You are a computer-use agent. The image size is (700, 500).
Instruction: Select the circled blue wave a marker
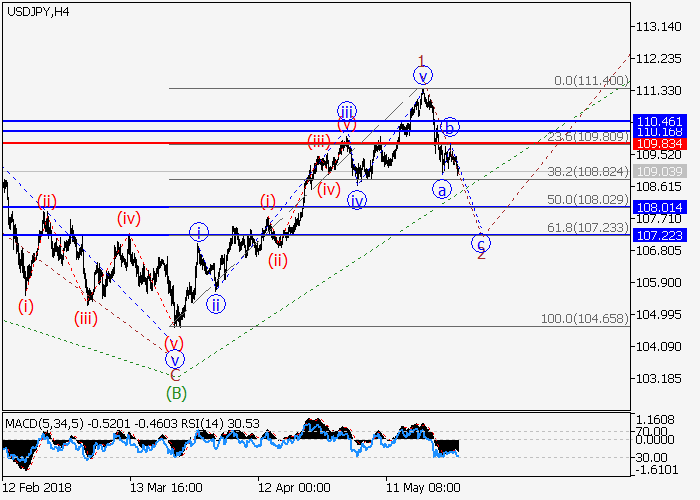440,188
